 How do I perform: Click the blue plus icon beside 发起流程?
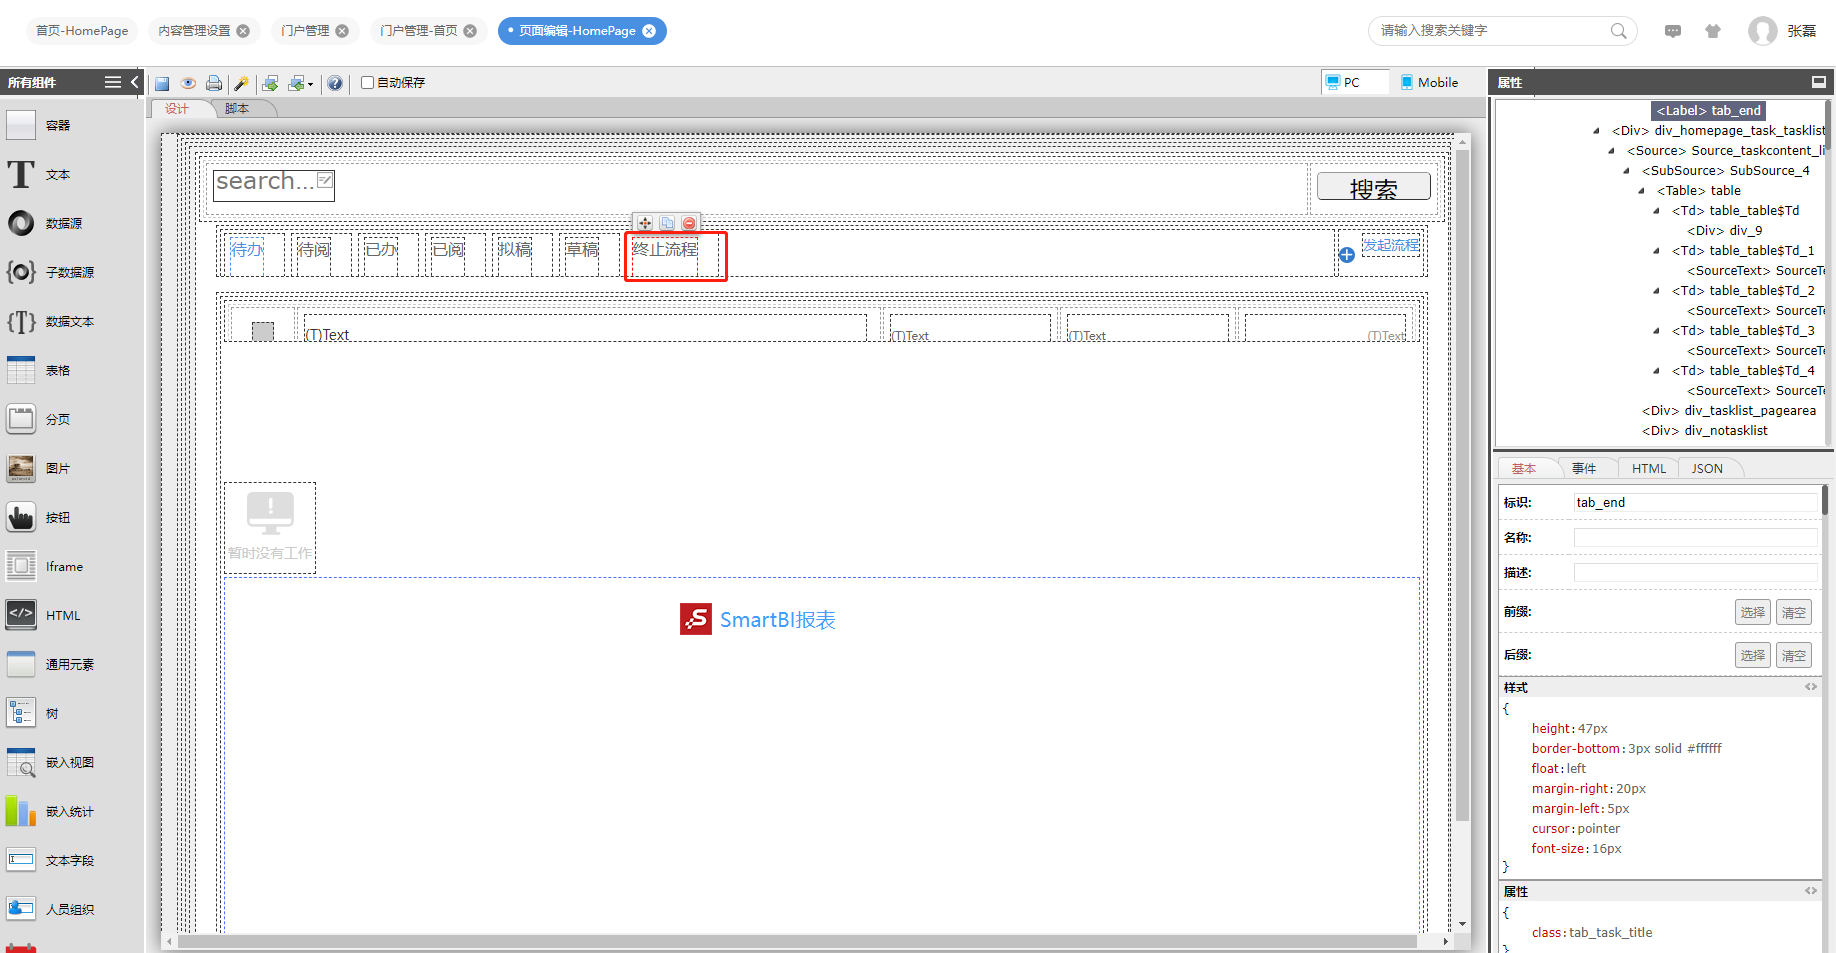[x=1347, y=255]
